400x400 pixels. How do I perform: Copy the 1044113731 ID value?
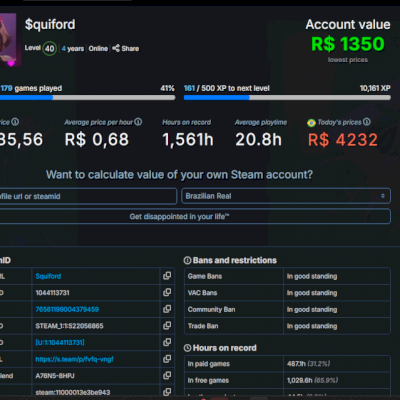pyautogui.click(x=167, y=292)
